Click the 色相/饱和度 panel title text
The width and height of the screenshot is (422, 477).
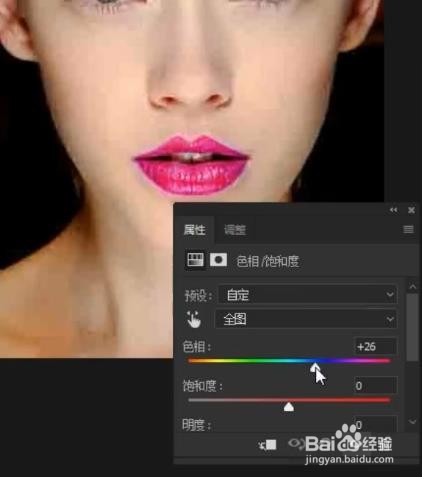(267, 261)
